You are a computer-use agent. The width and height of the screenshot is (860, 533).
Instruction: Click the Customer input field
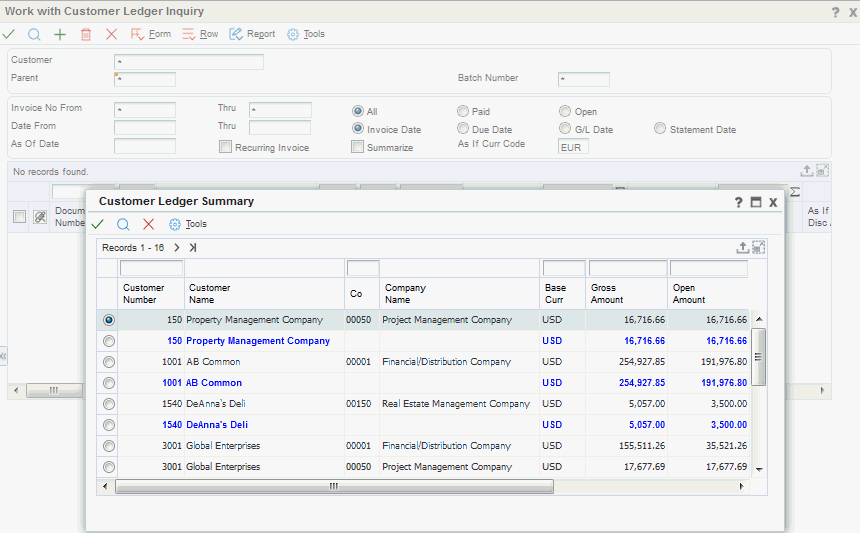click(189, 62)
